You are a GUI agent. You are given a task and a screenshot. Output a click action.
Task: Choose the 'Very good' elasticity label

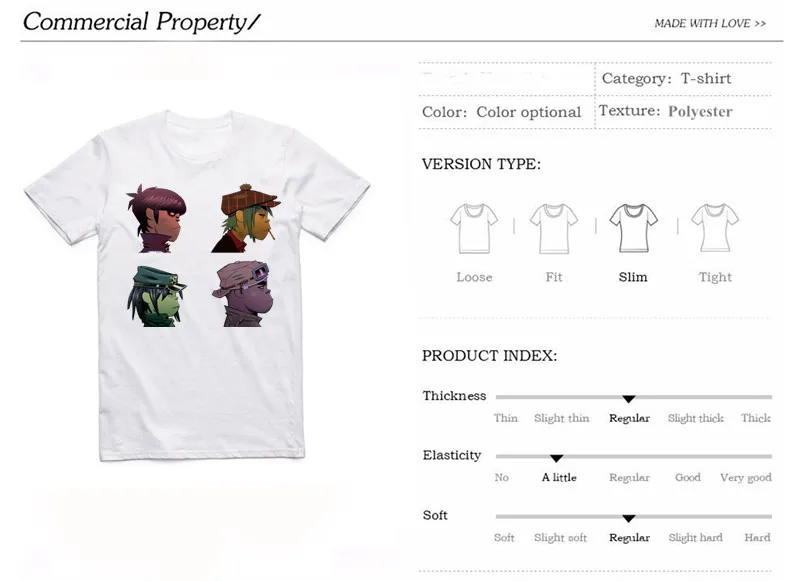pyautogui.click(x=745, y=478)
